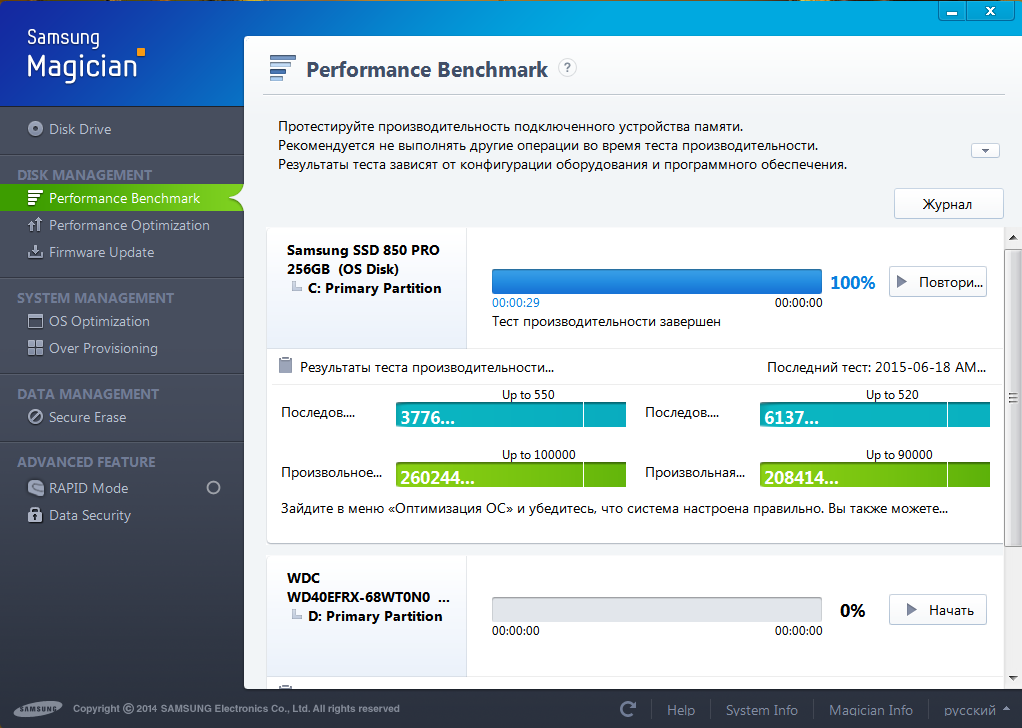Click Повтори... to rerun SSD benchmark
This screenshot has width=1022, height=728.
coord(938,282)
